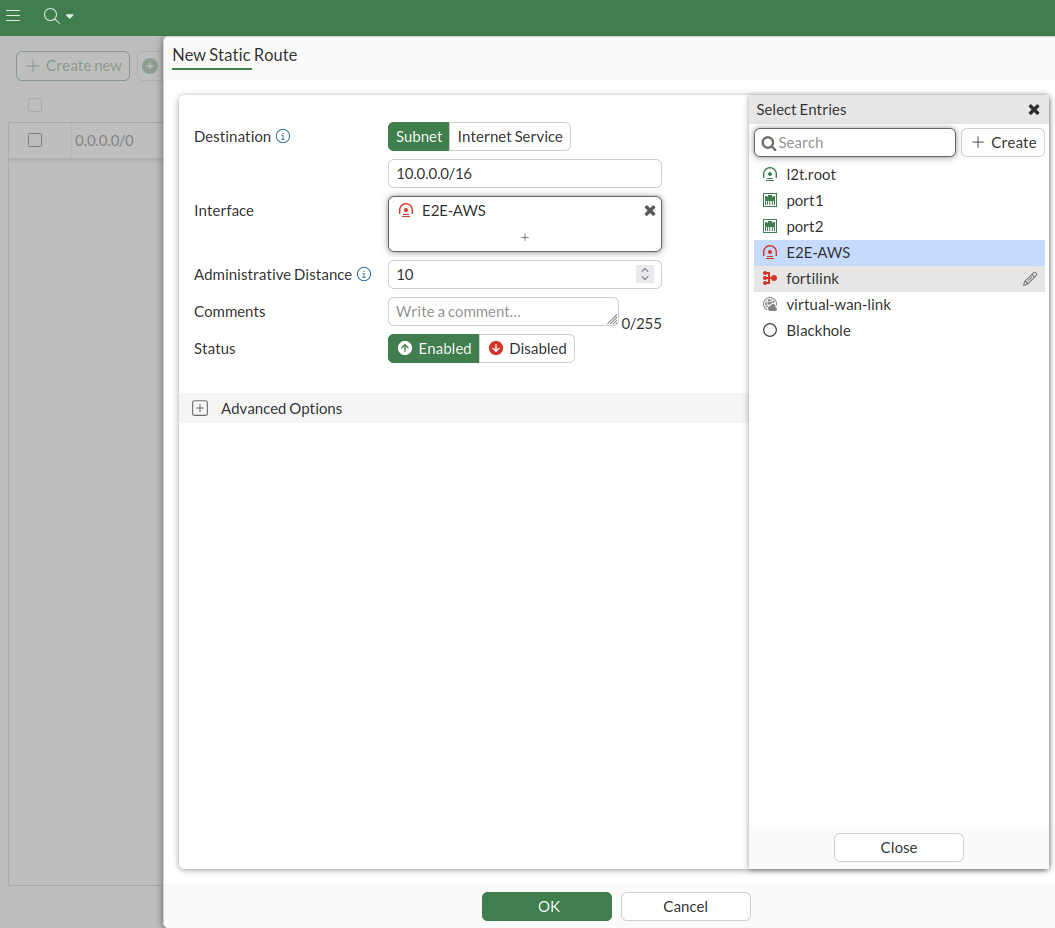Select the Blackhole radio circle
The image size is (1055, 928).
[x=769, y=330]
